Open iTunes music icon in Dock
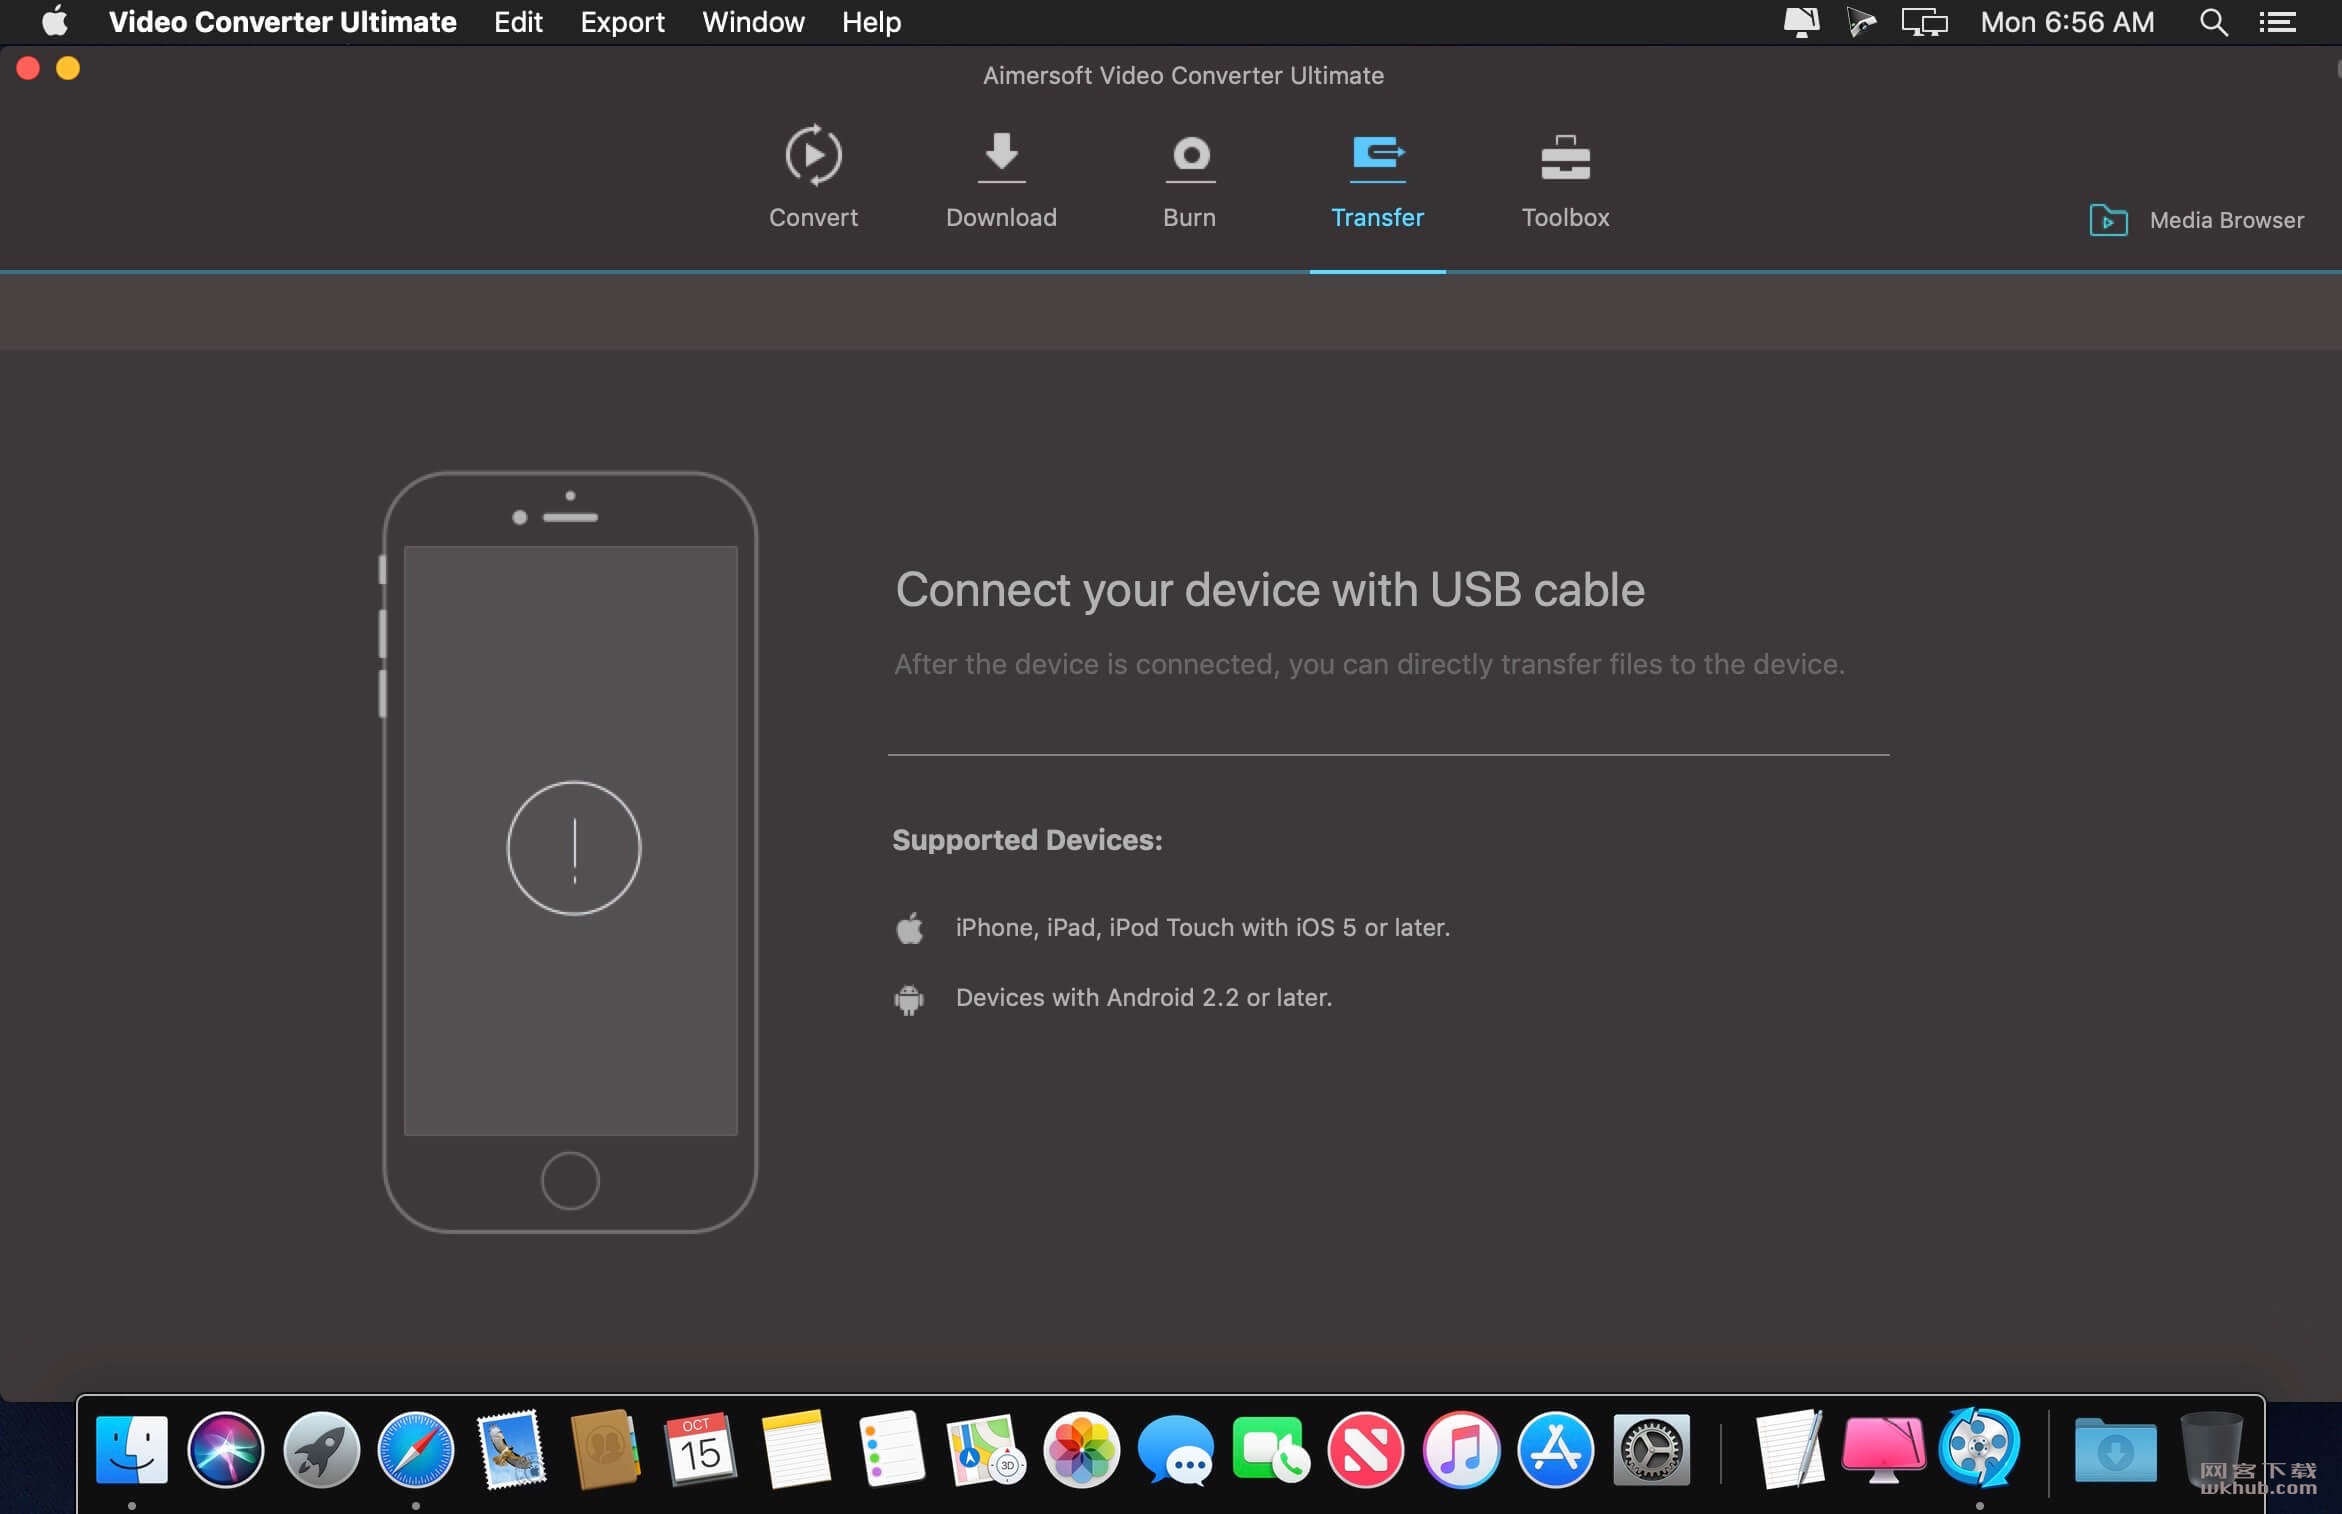 1461,1449
